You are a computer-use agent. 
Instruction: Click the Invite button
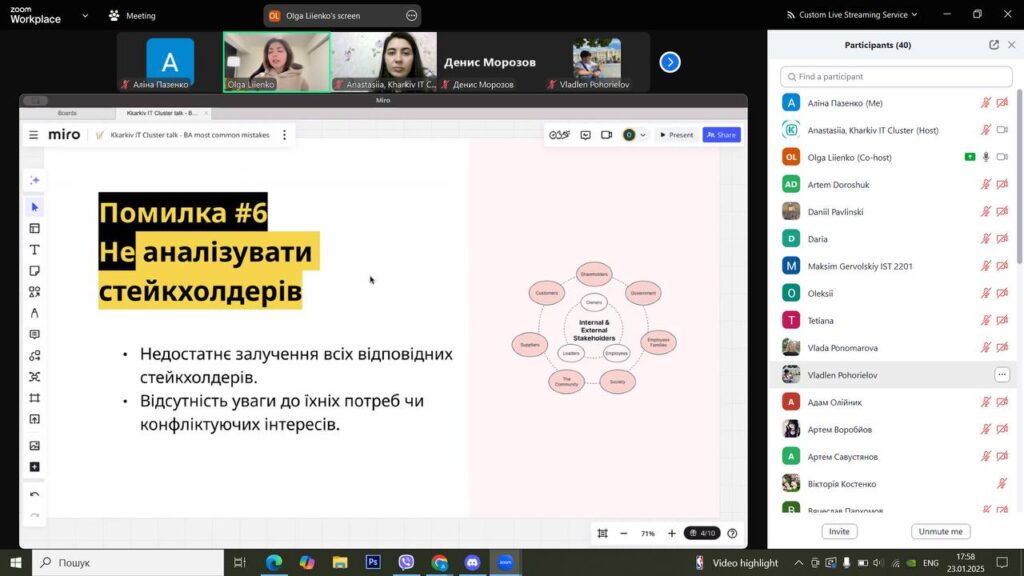(839, 532)
